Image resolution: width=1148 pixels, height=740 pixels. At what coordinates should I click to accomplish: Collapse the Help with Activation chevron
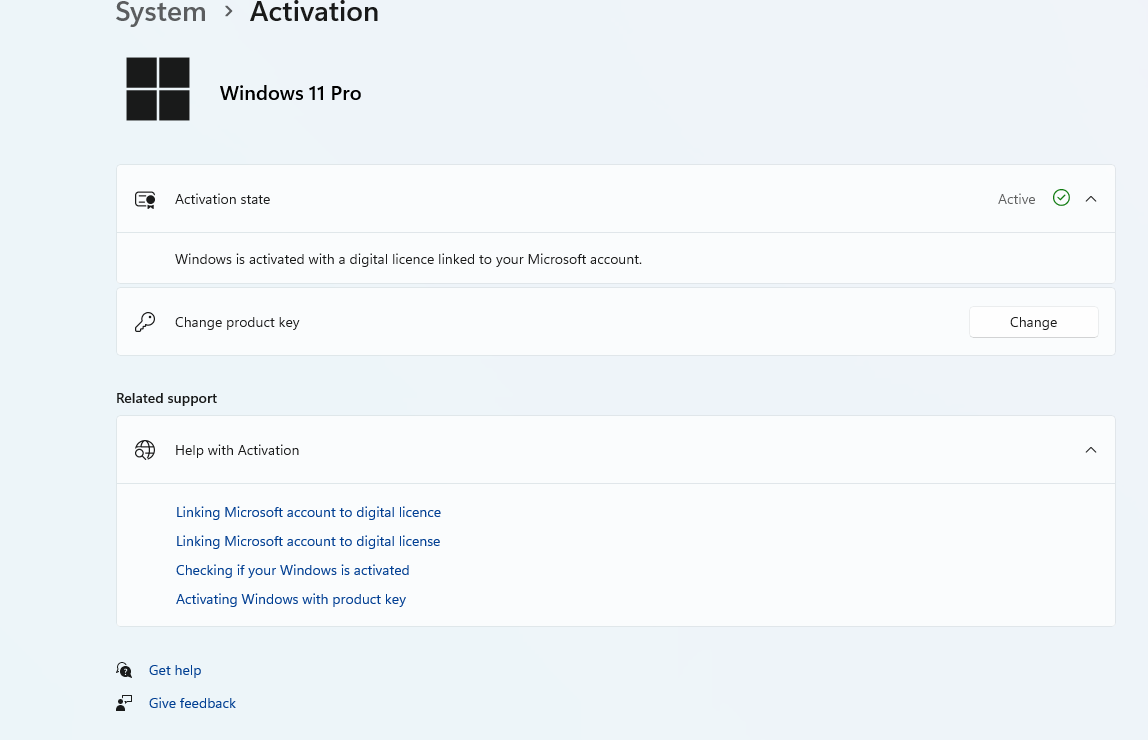1091,450
